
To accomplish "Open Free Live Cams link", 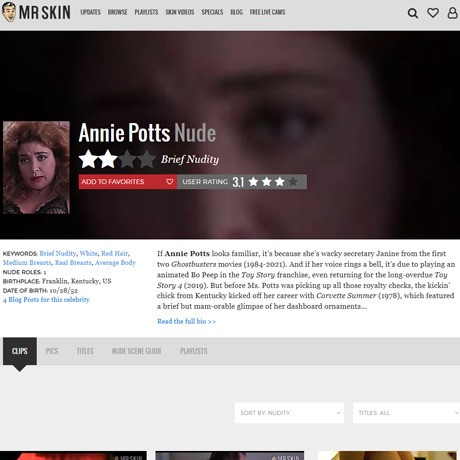I will coord(267,12).
